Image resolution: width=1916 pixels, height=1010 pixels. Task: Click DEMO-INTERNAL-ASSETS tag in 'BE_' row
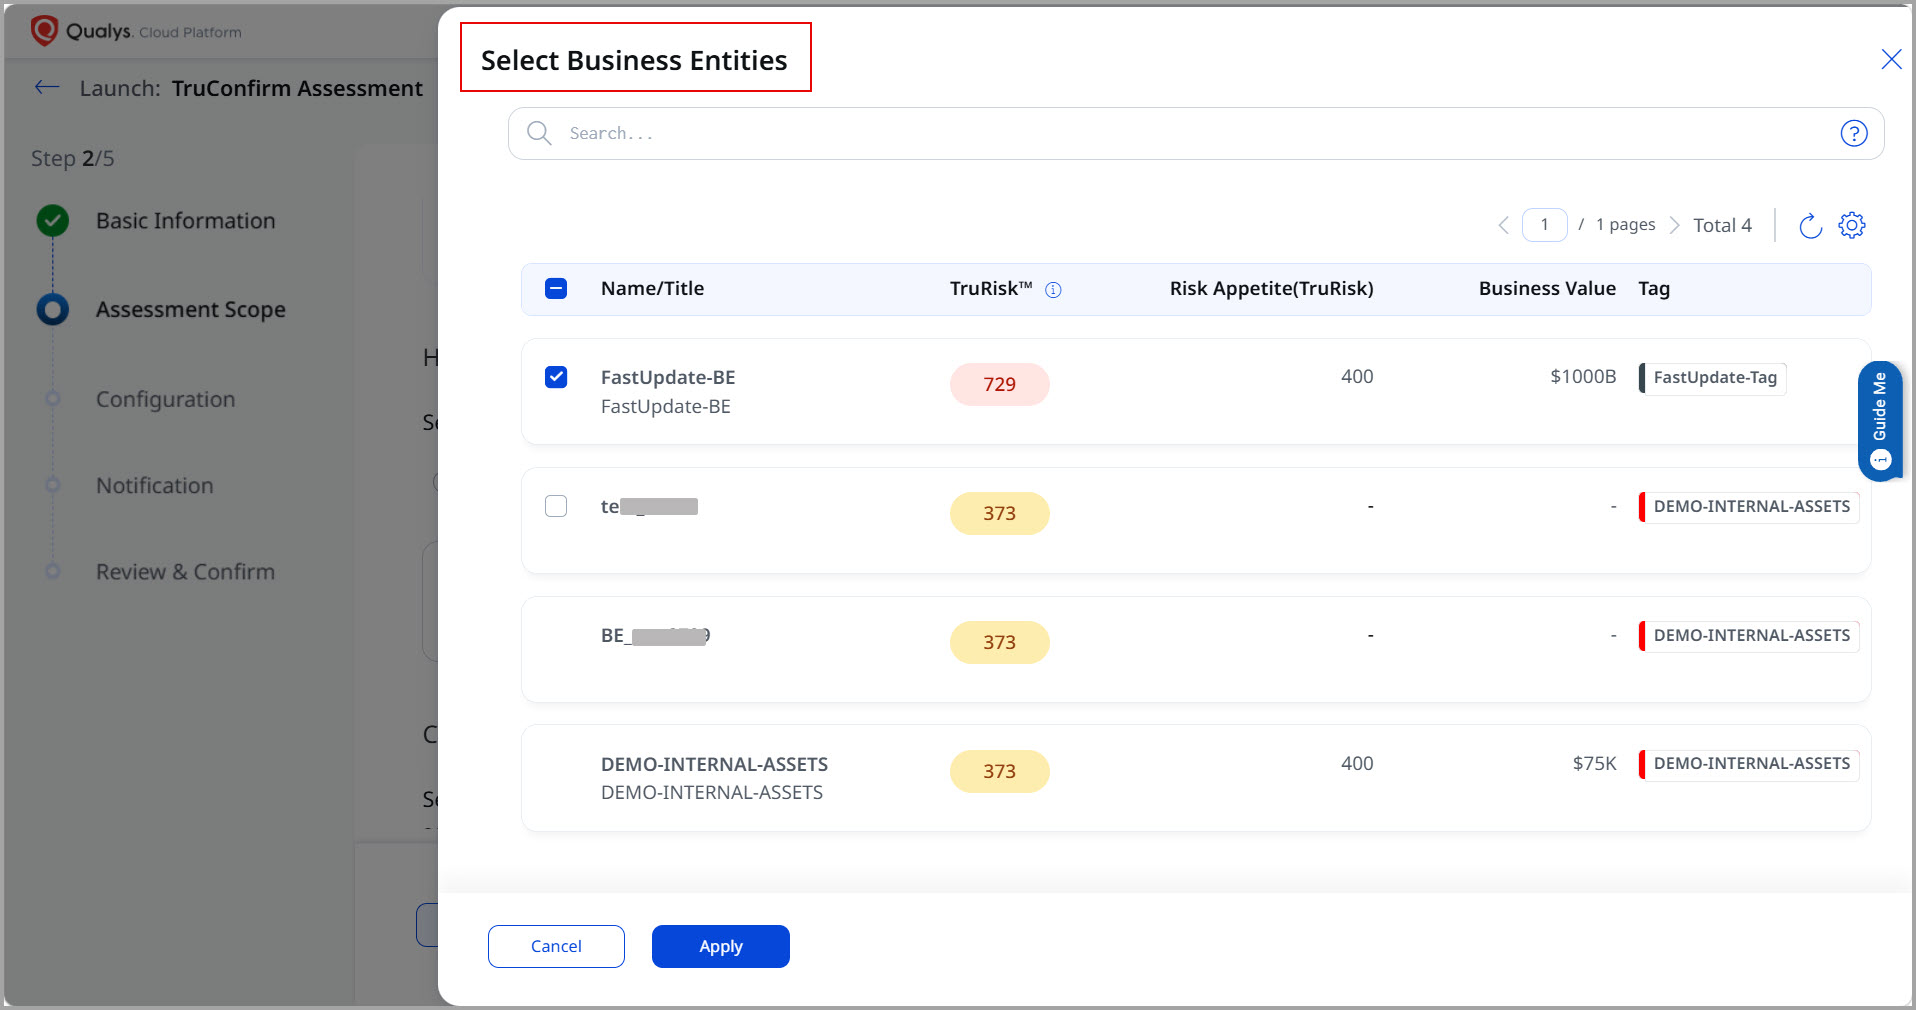(1749, 636)
